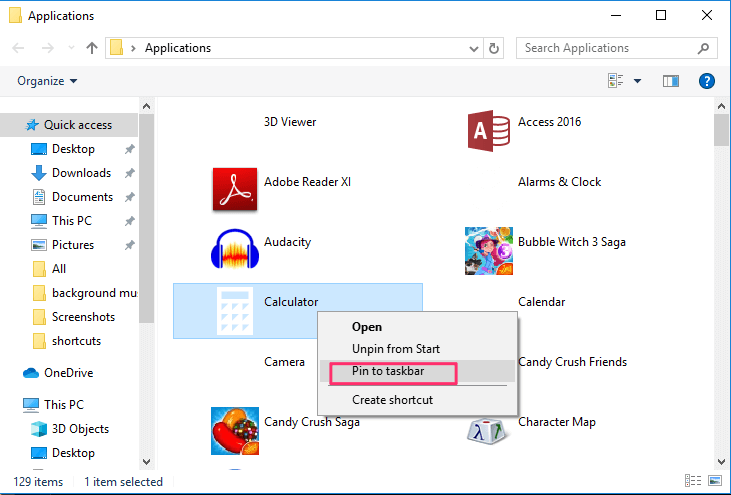Select the Candy Crush Saga icon

click(234, 431)
